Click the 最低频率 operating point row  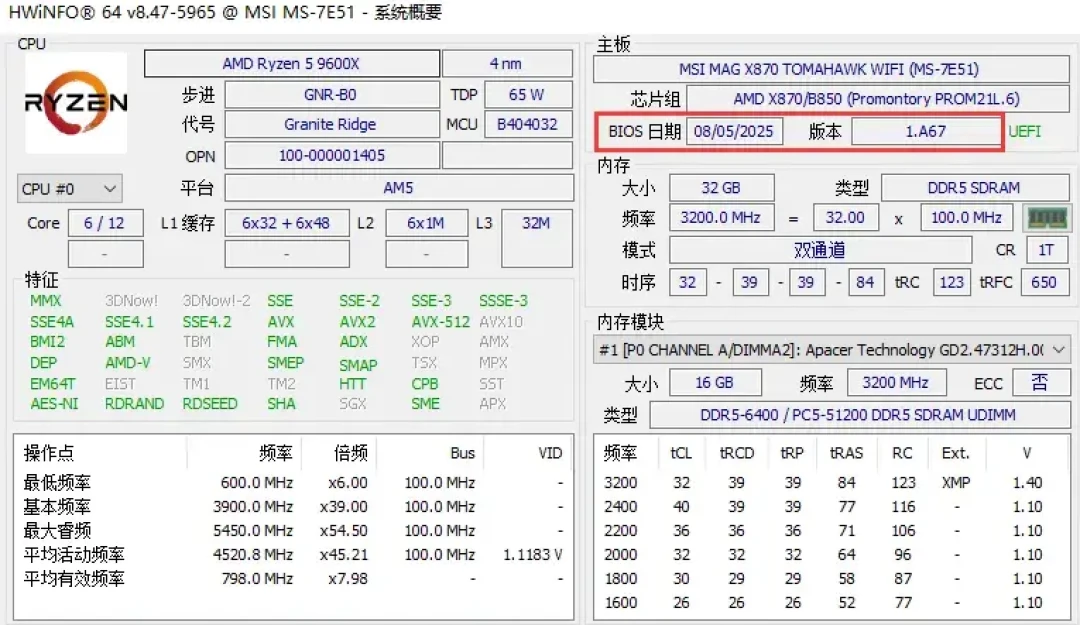tap(293, 482)
